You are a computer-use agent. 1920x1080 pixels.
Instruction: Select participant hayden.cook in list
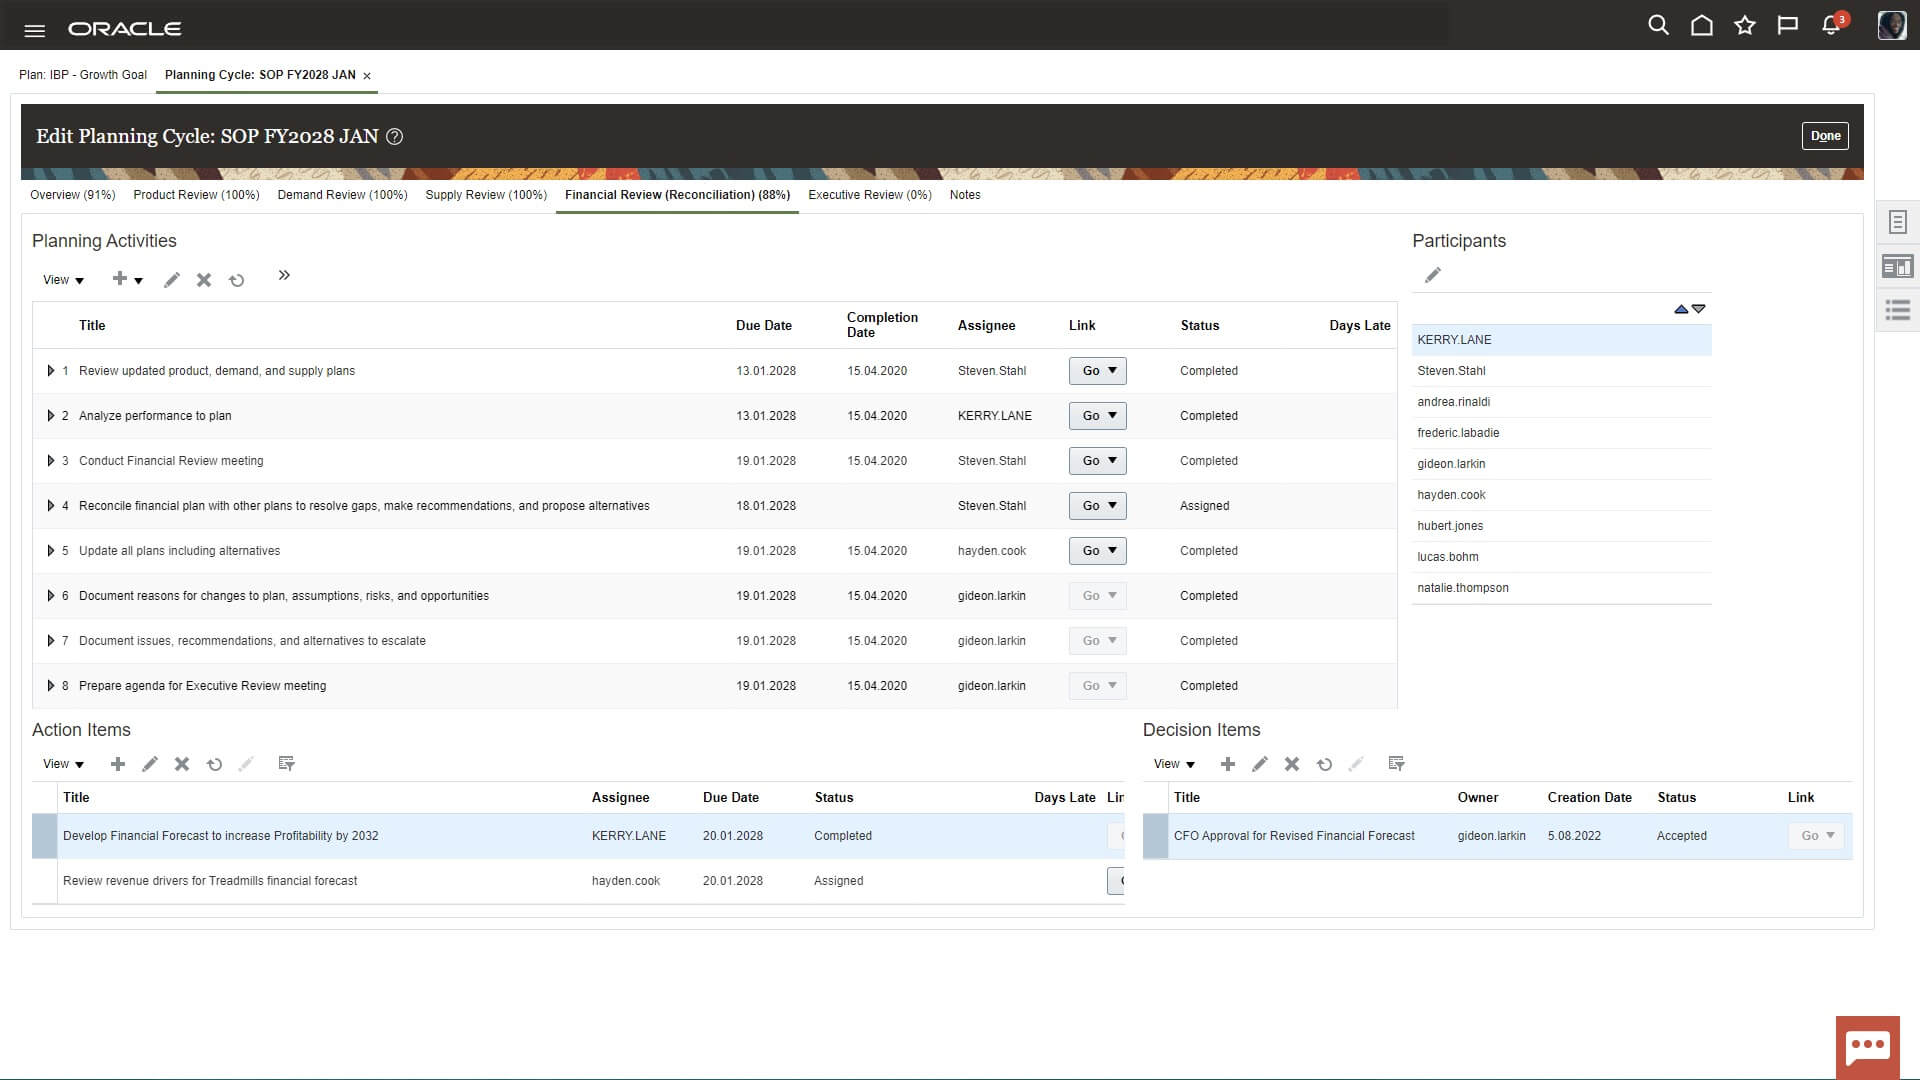(x=1451, y=495)
